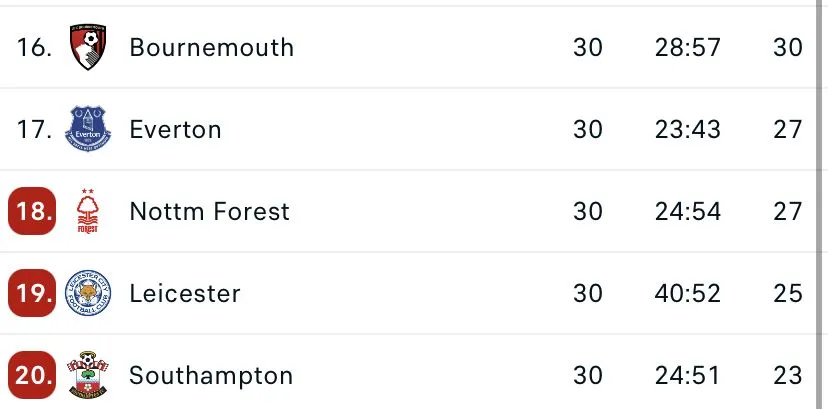Click position number 17 beside Everton
This screenshot has width=828, height=409.
34,129
